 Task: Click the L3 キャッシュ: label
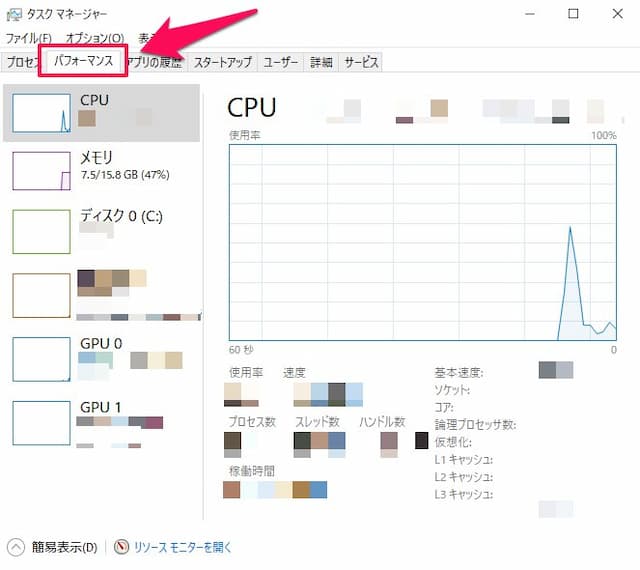464,494
